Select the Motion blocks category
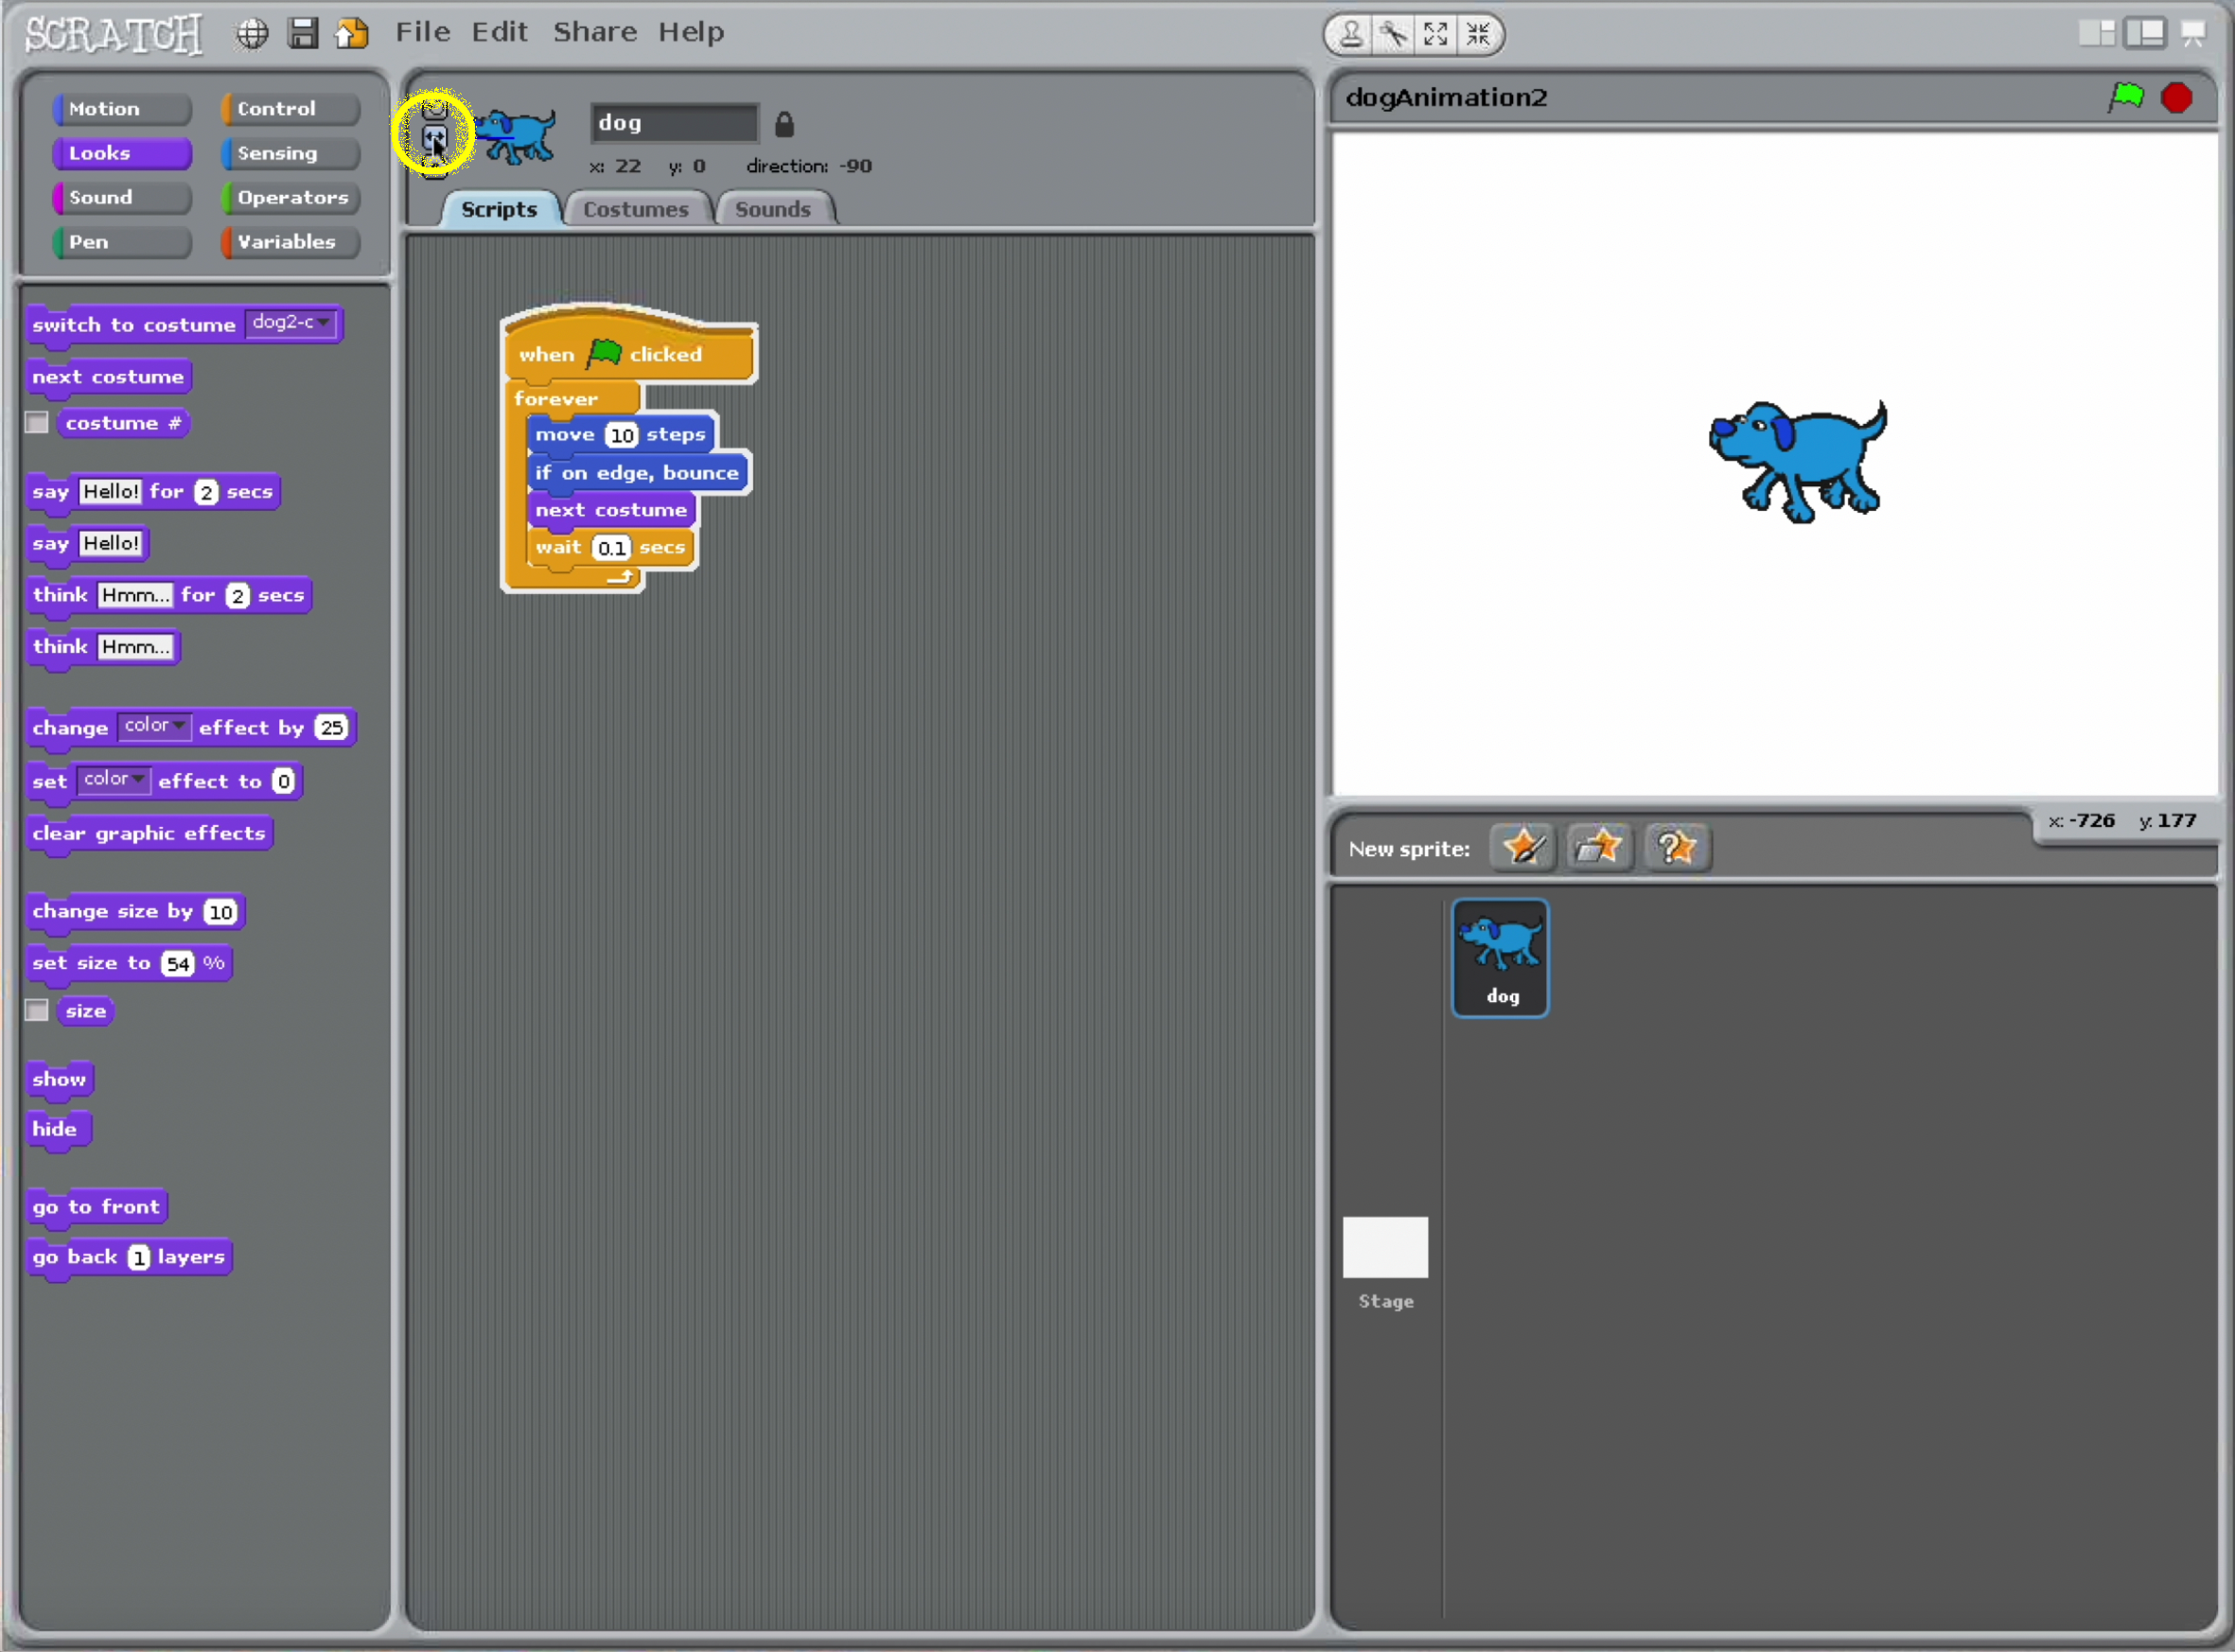The height and width of the screenshot is (1652, 2235). pyautogui.click(x=121, y=108)
